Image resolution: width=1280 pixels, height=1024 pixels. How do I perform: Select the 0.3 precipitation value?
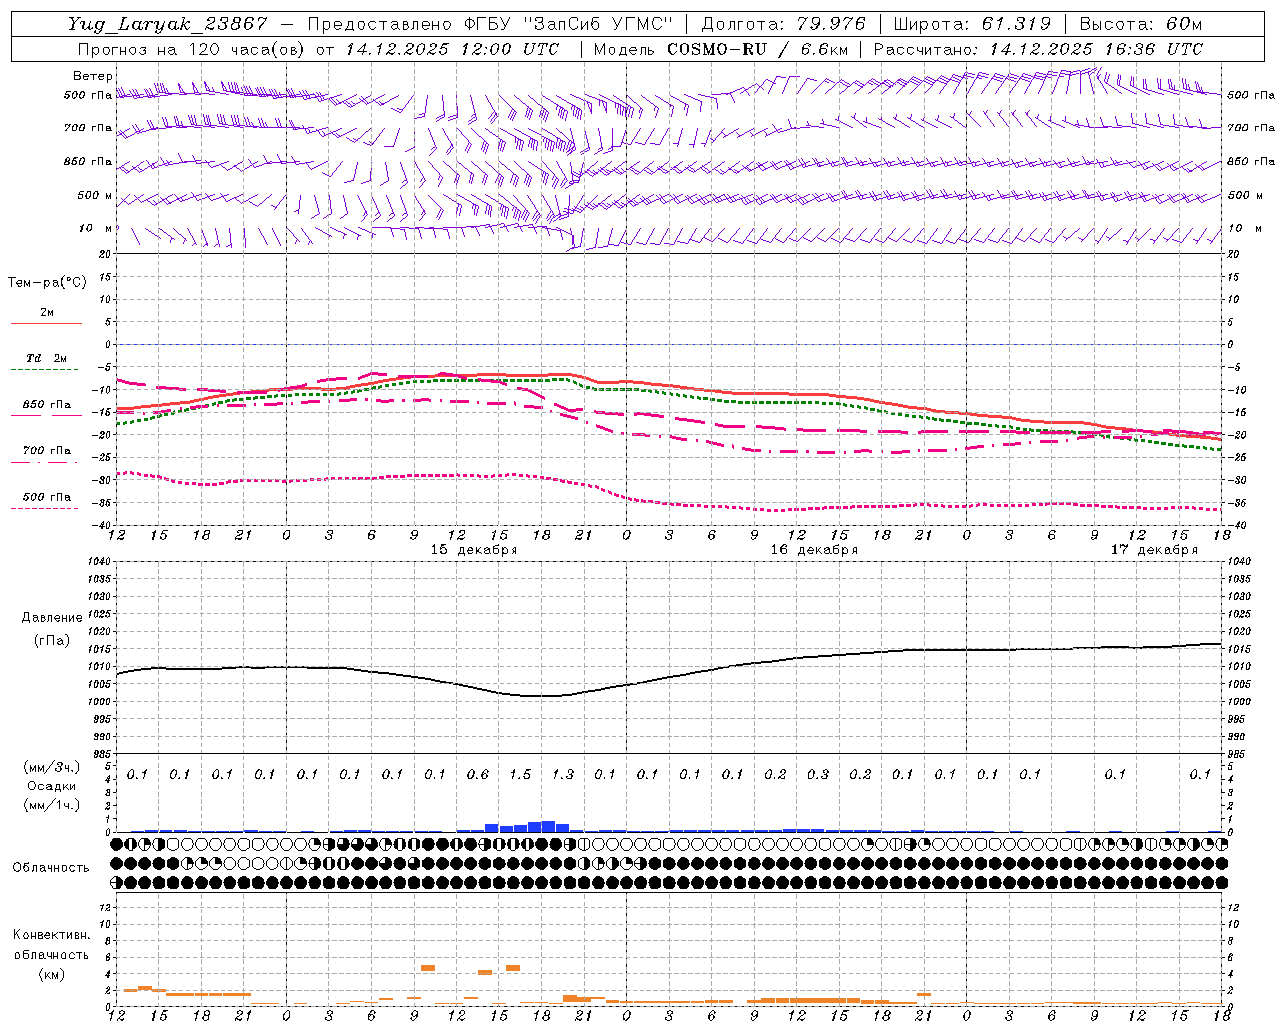[818, 774]
